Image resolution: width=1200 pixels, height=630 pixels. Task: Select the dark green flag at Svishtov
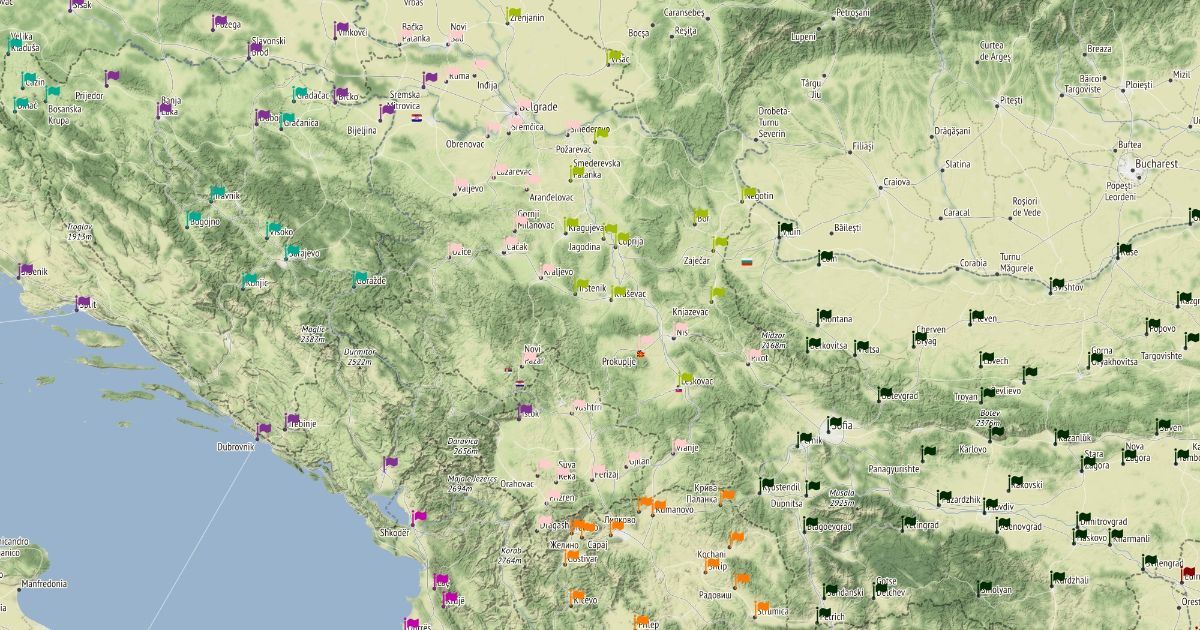(x=1057, y=285)
